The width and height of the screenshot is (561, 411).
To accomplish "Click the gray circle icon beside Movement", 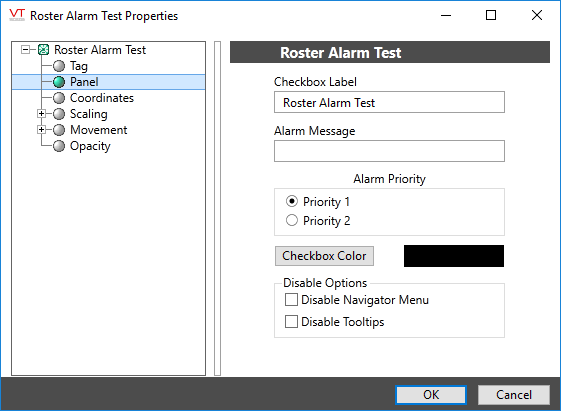I will [59, 130].
